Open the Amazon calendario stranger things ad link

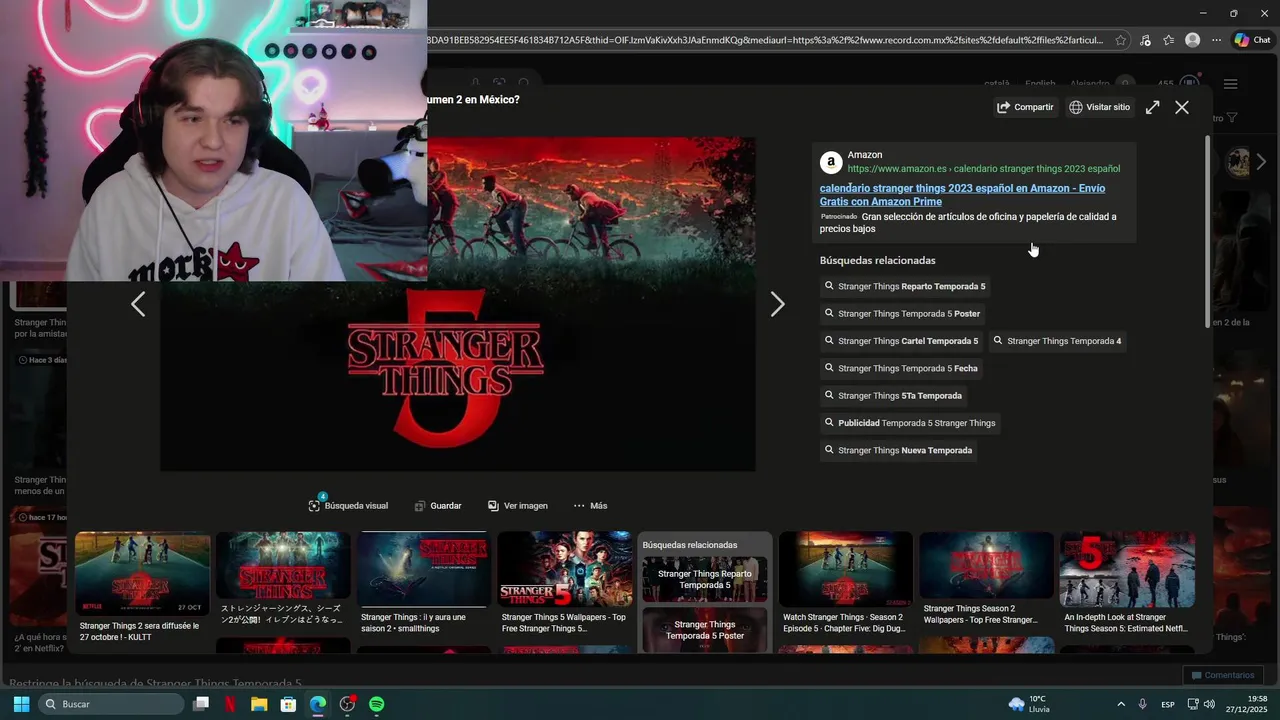coord(962,195)
